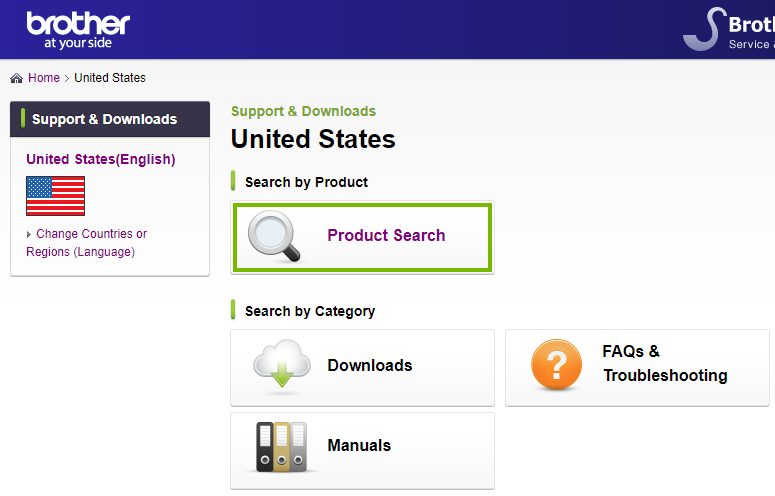This screenshot has height=496, width=775.
Task: Click the magnifying glass search icon
Action: 274,236
